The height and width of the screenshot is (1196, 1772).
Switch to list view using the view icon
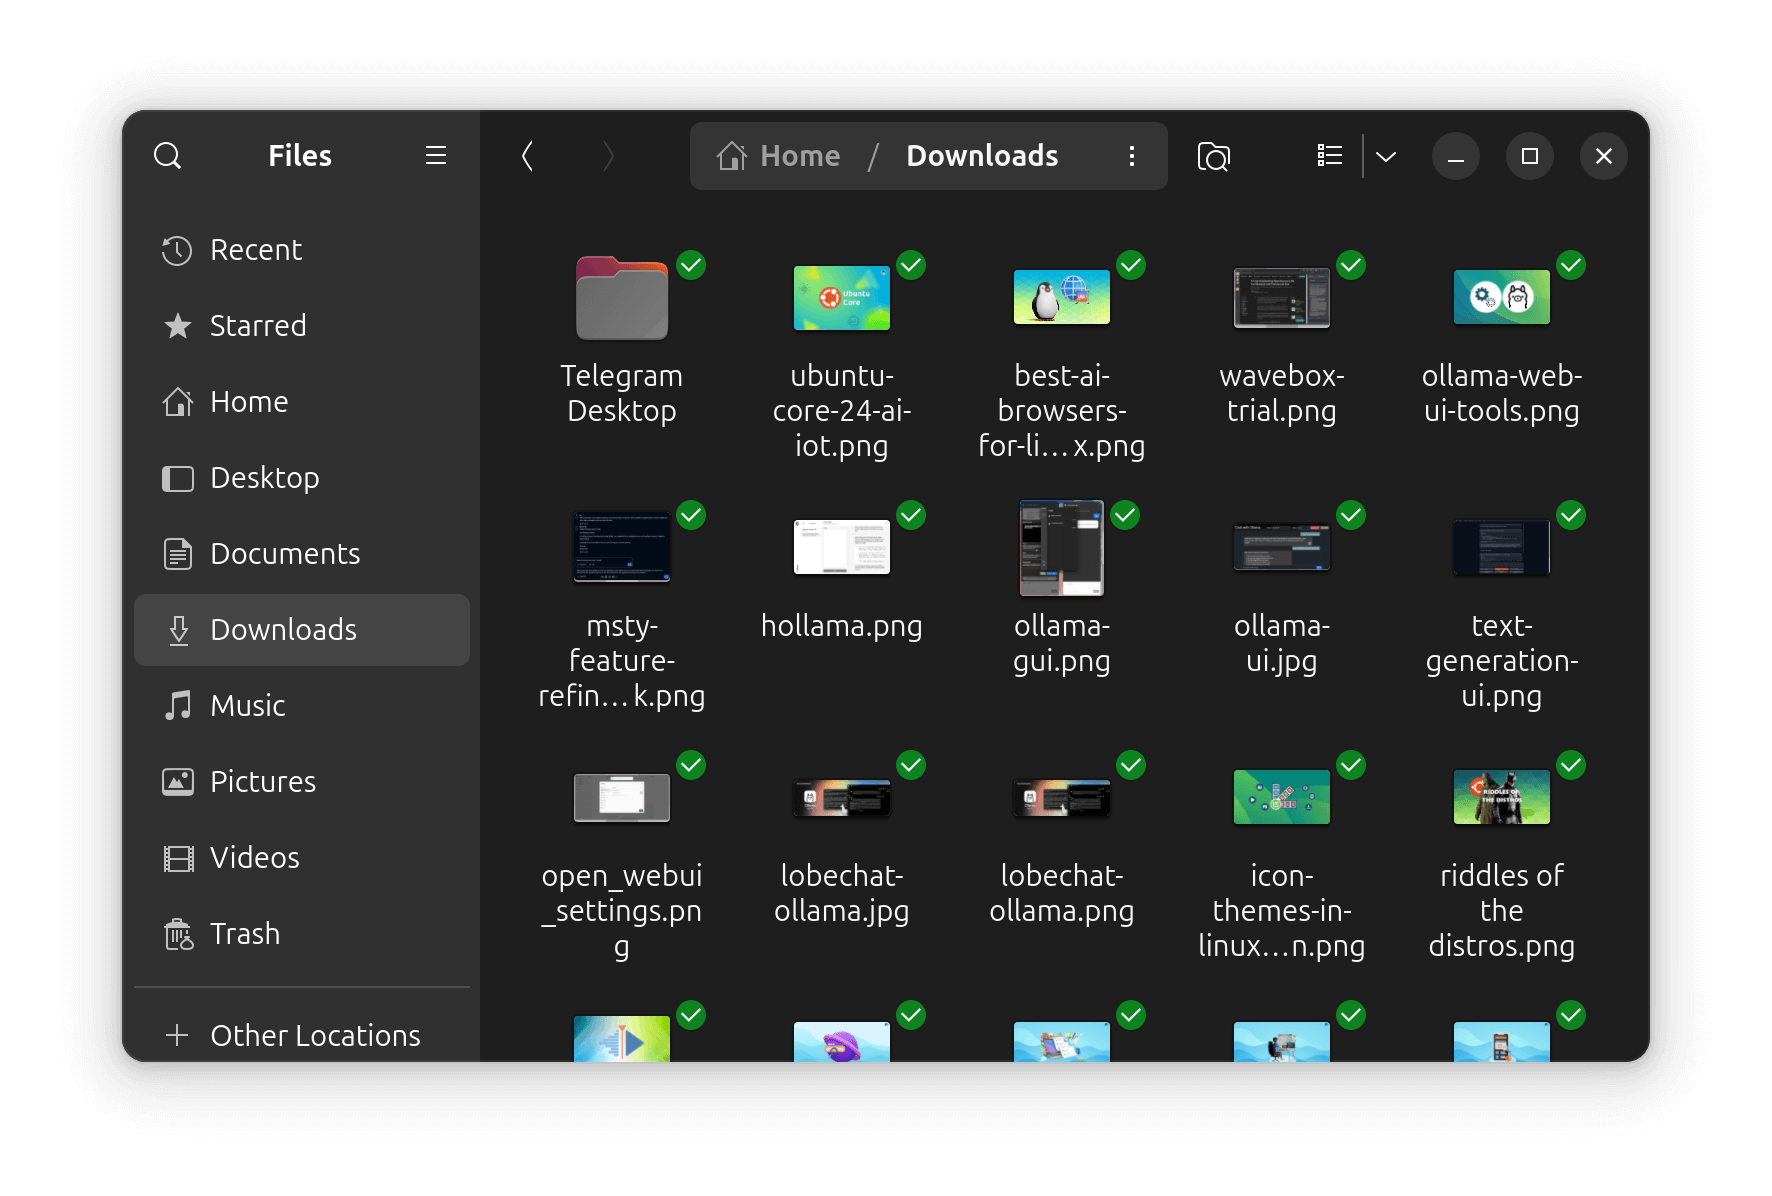1329,156
